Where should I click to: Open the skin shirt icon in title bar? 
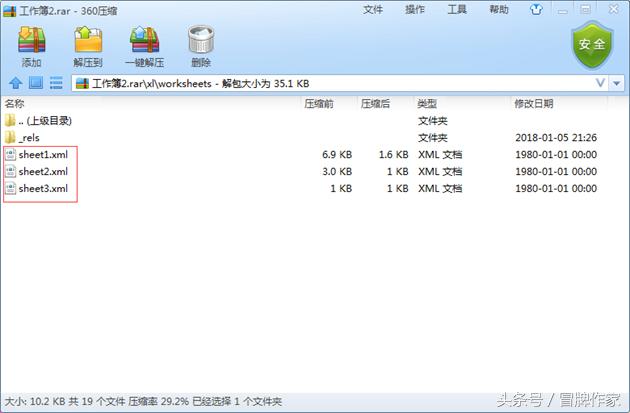(536, 9)
